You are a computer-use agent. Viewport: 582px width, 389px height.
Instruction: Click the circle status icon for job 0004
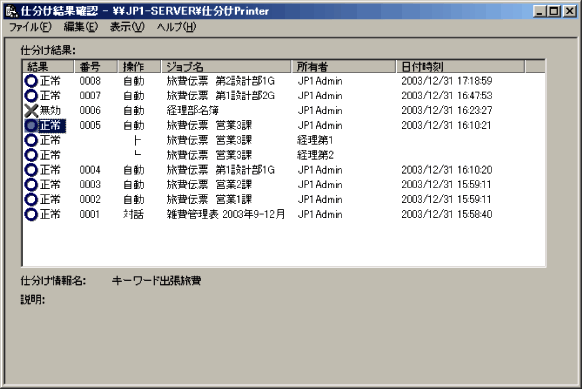31,170
